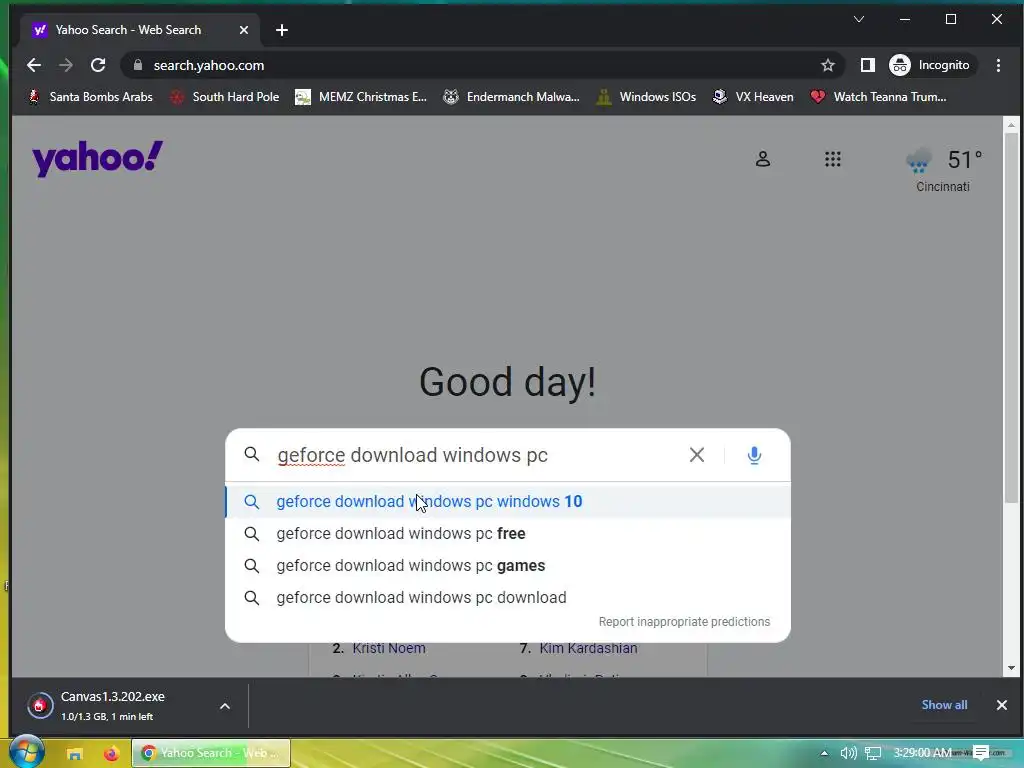This screenshot has height=768, width=1024.
Task: Switch to Chrome Yahoo Search taskbar button
Action: click(211, 753)
